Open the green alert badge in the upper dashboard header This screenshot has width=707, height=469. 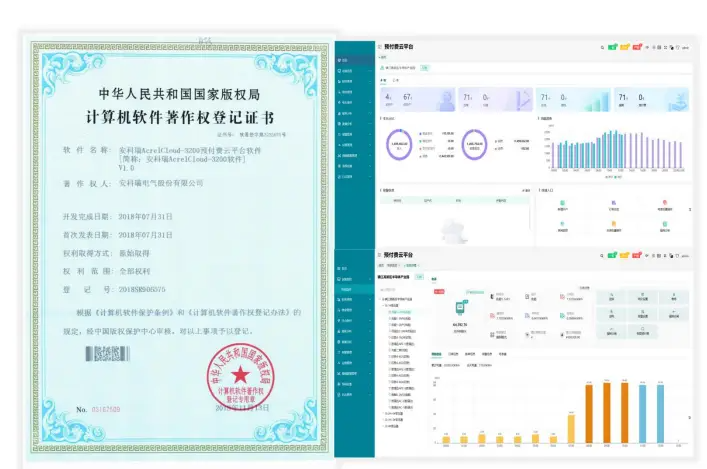click(x=612, y=47)
